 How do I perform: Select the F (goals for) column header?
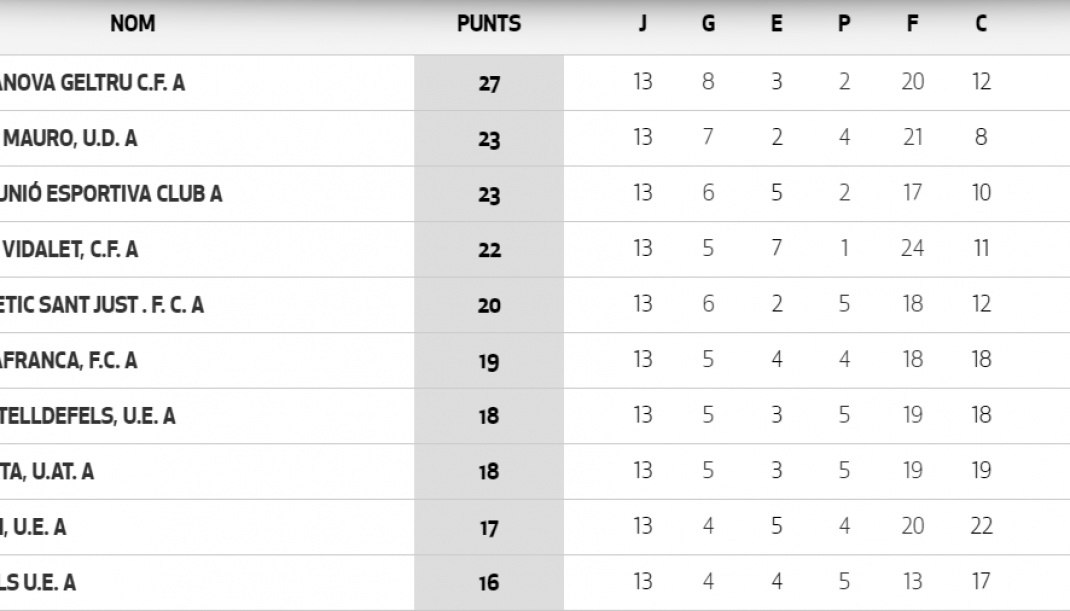[912, 25]
